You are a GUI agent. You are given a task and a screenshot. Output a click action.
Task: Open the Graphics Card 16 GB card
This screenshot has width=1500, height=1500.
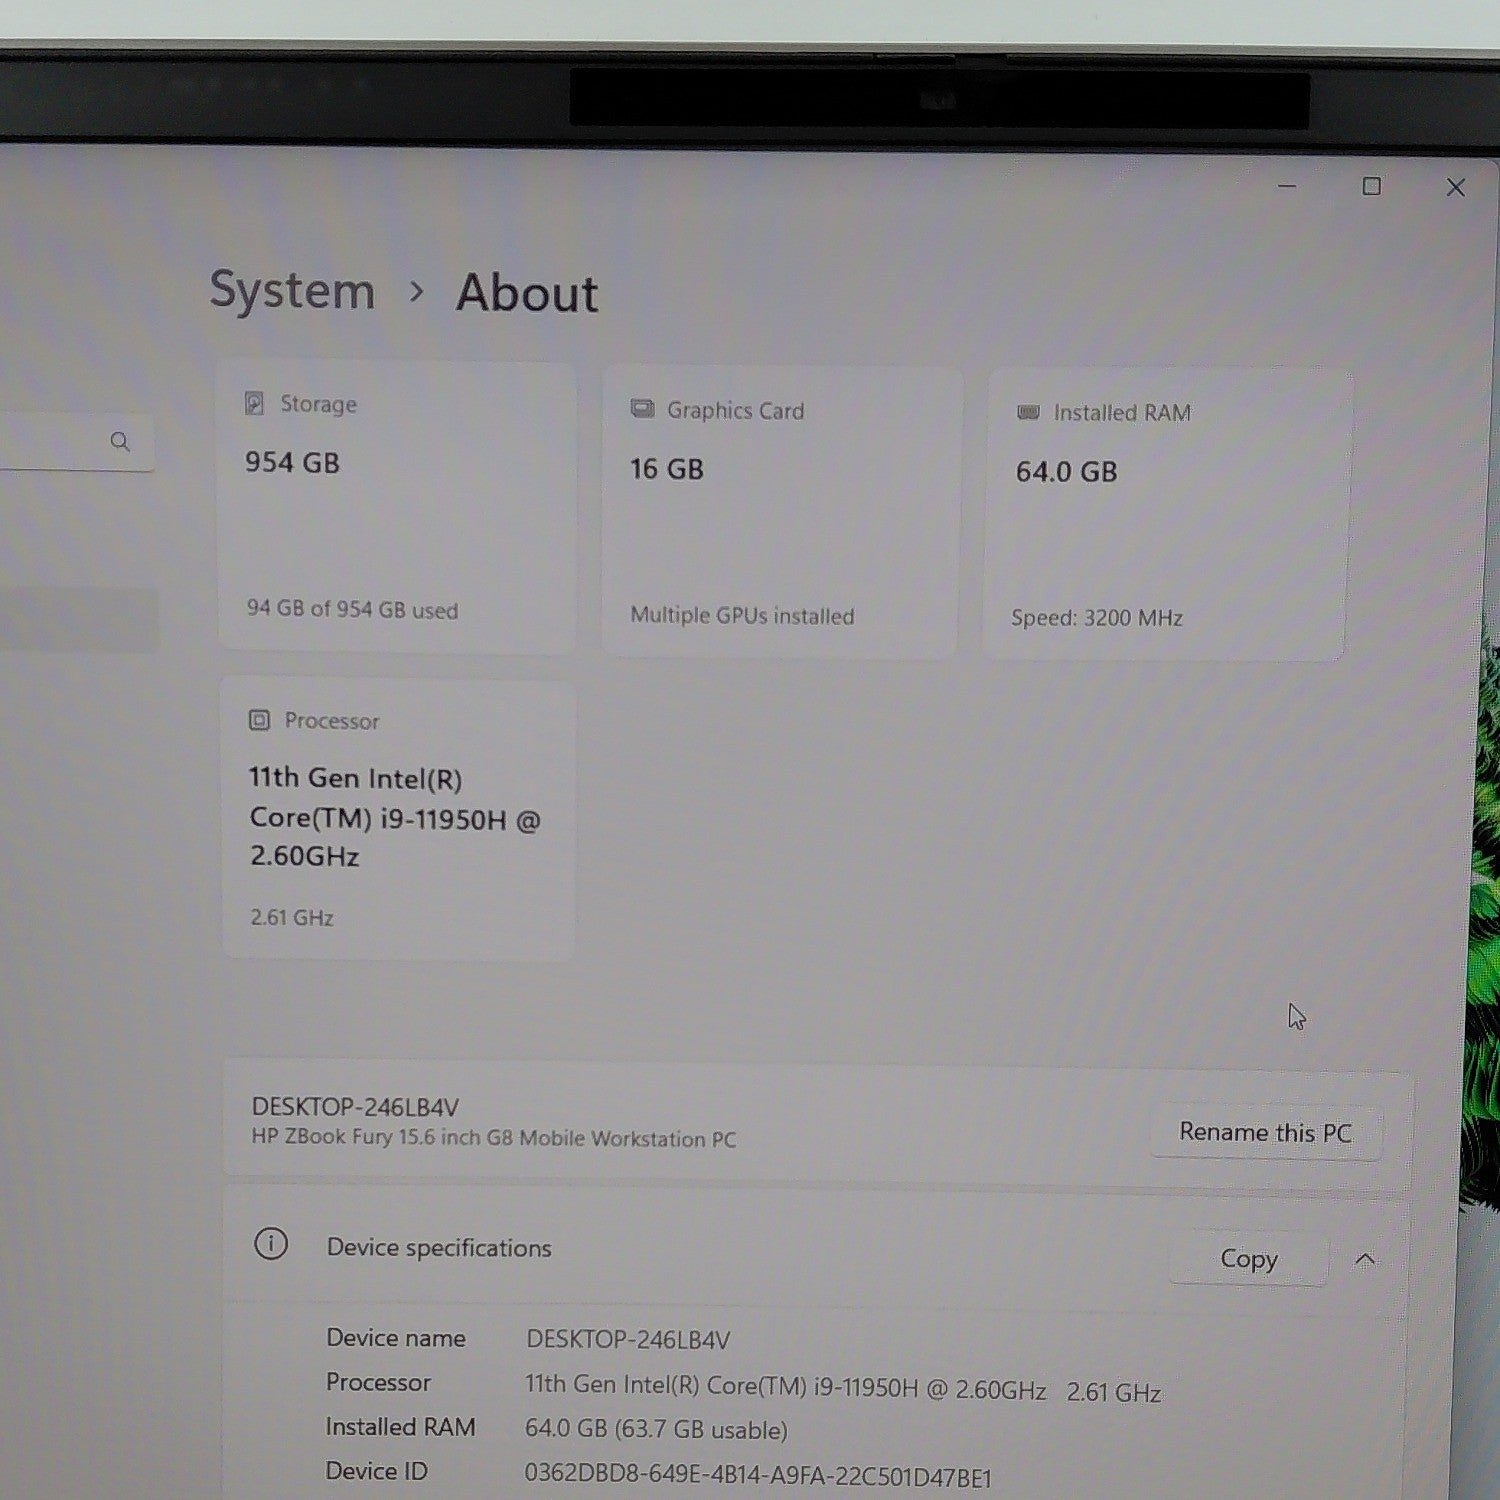[781, 512]
